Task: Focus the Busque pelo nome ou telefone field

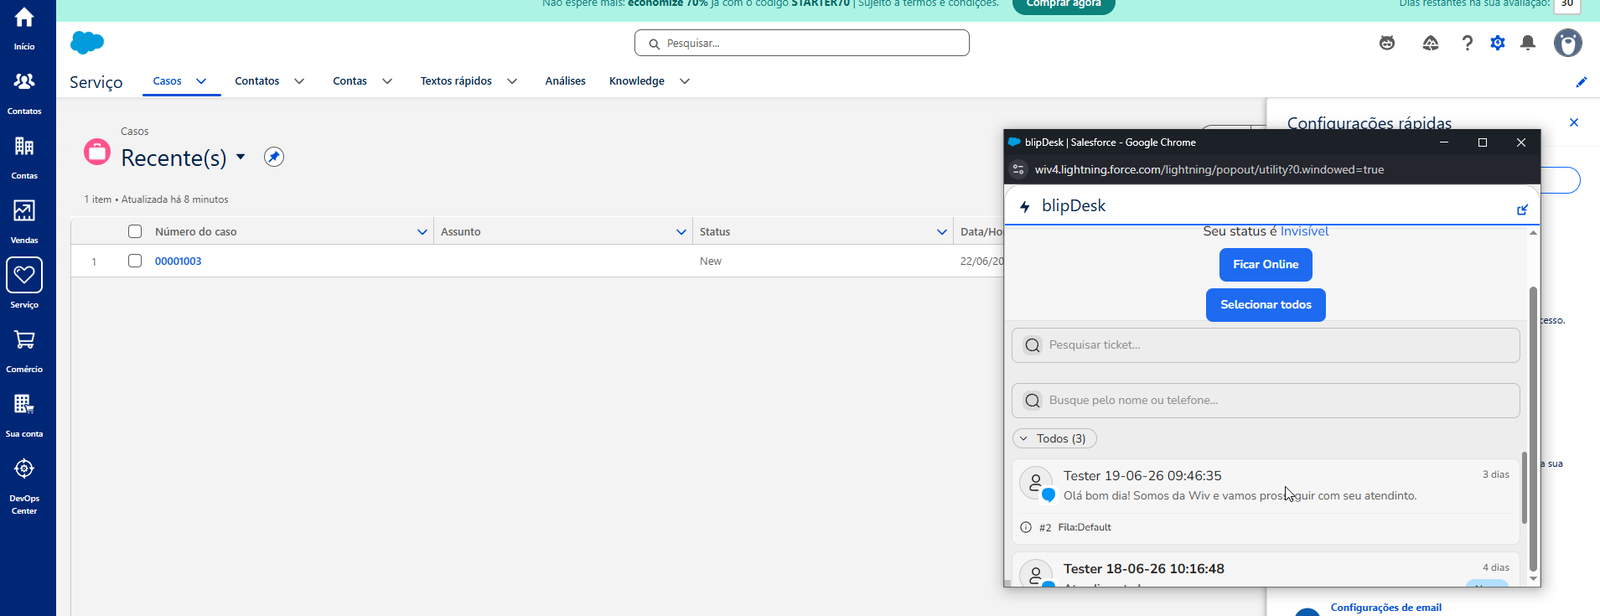Action: (1266, 401)
